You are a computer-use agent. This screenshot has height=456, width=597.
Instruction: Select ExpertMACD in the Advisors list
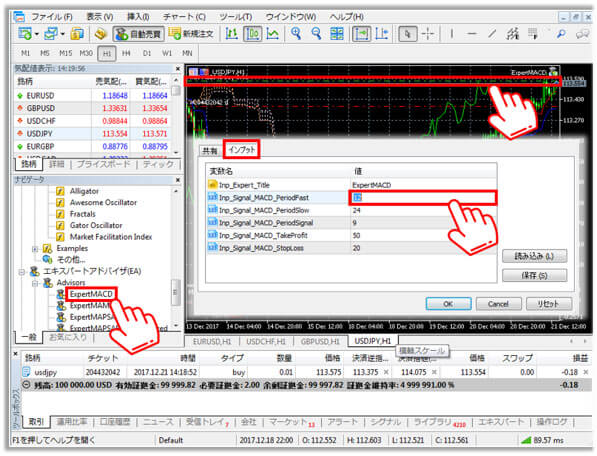pos(91,294)
